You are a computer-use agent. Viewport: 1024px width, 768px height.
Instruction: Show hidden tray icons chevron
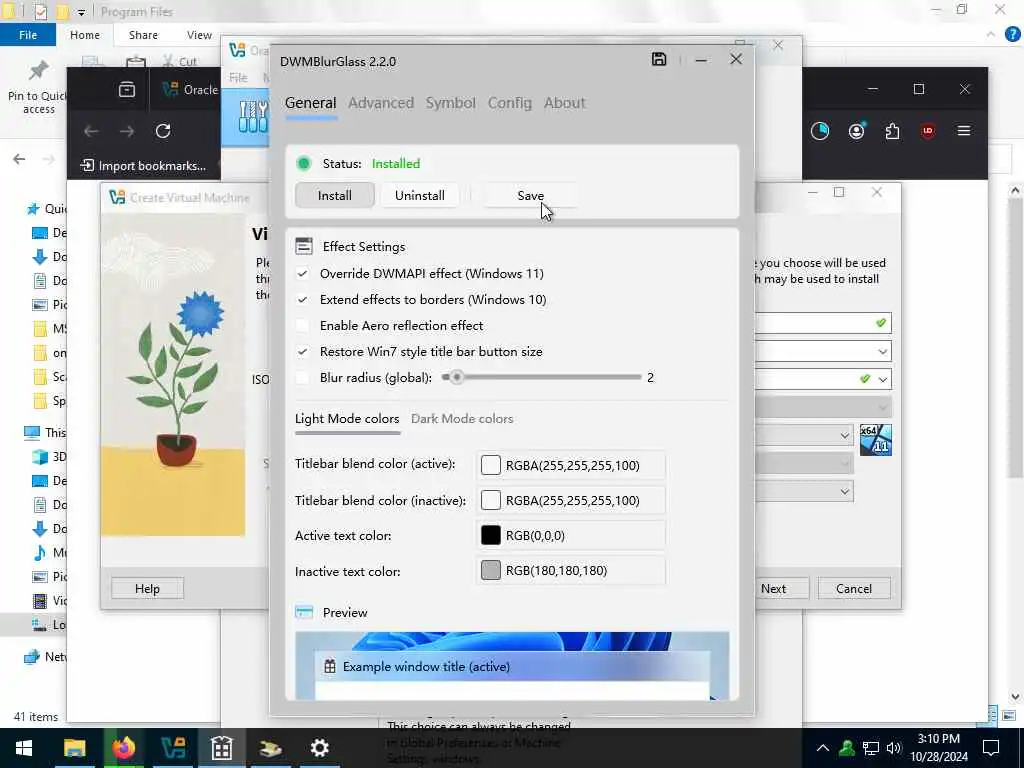(x=823, y=748)
